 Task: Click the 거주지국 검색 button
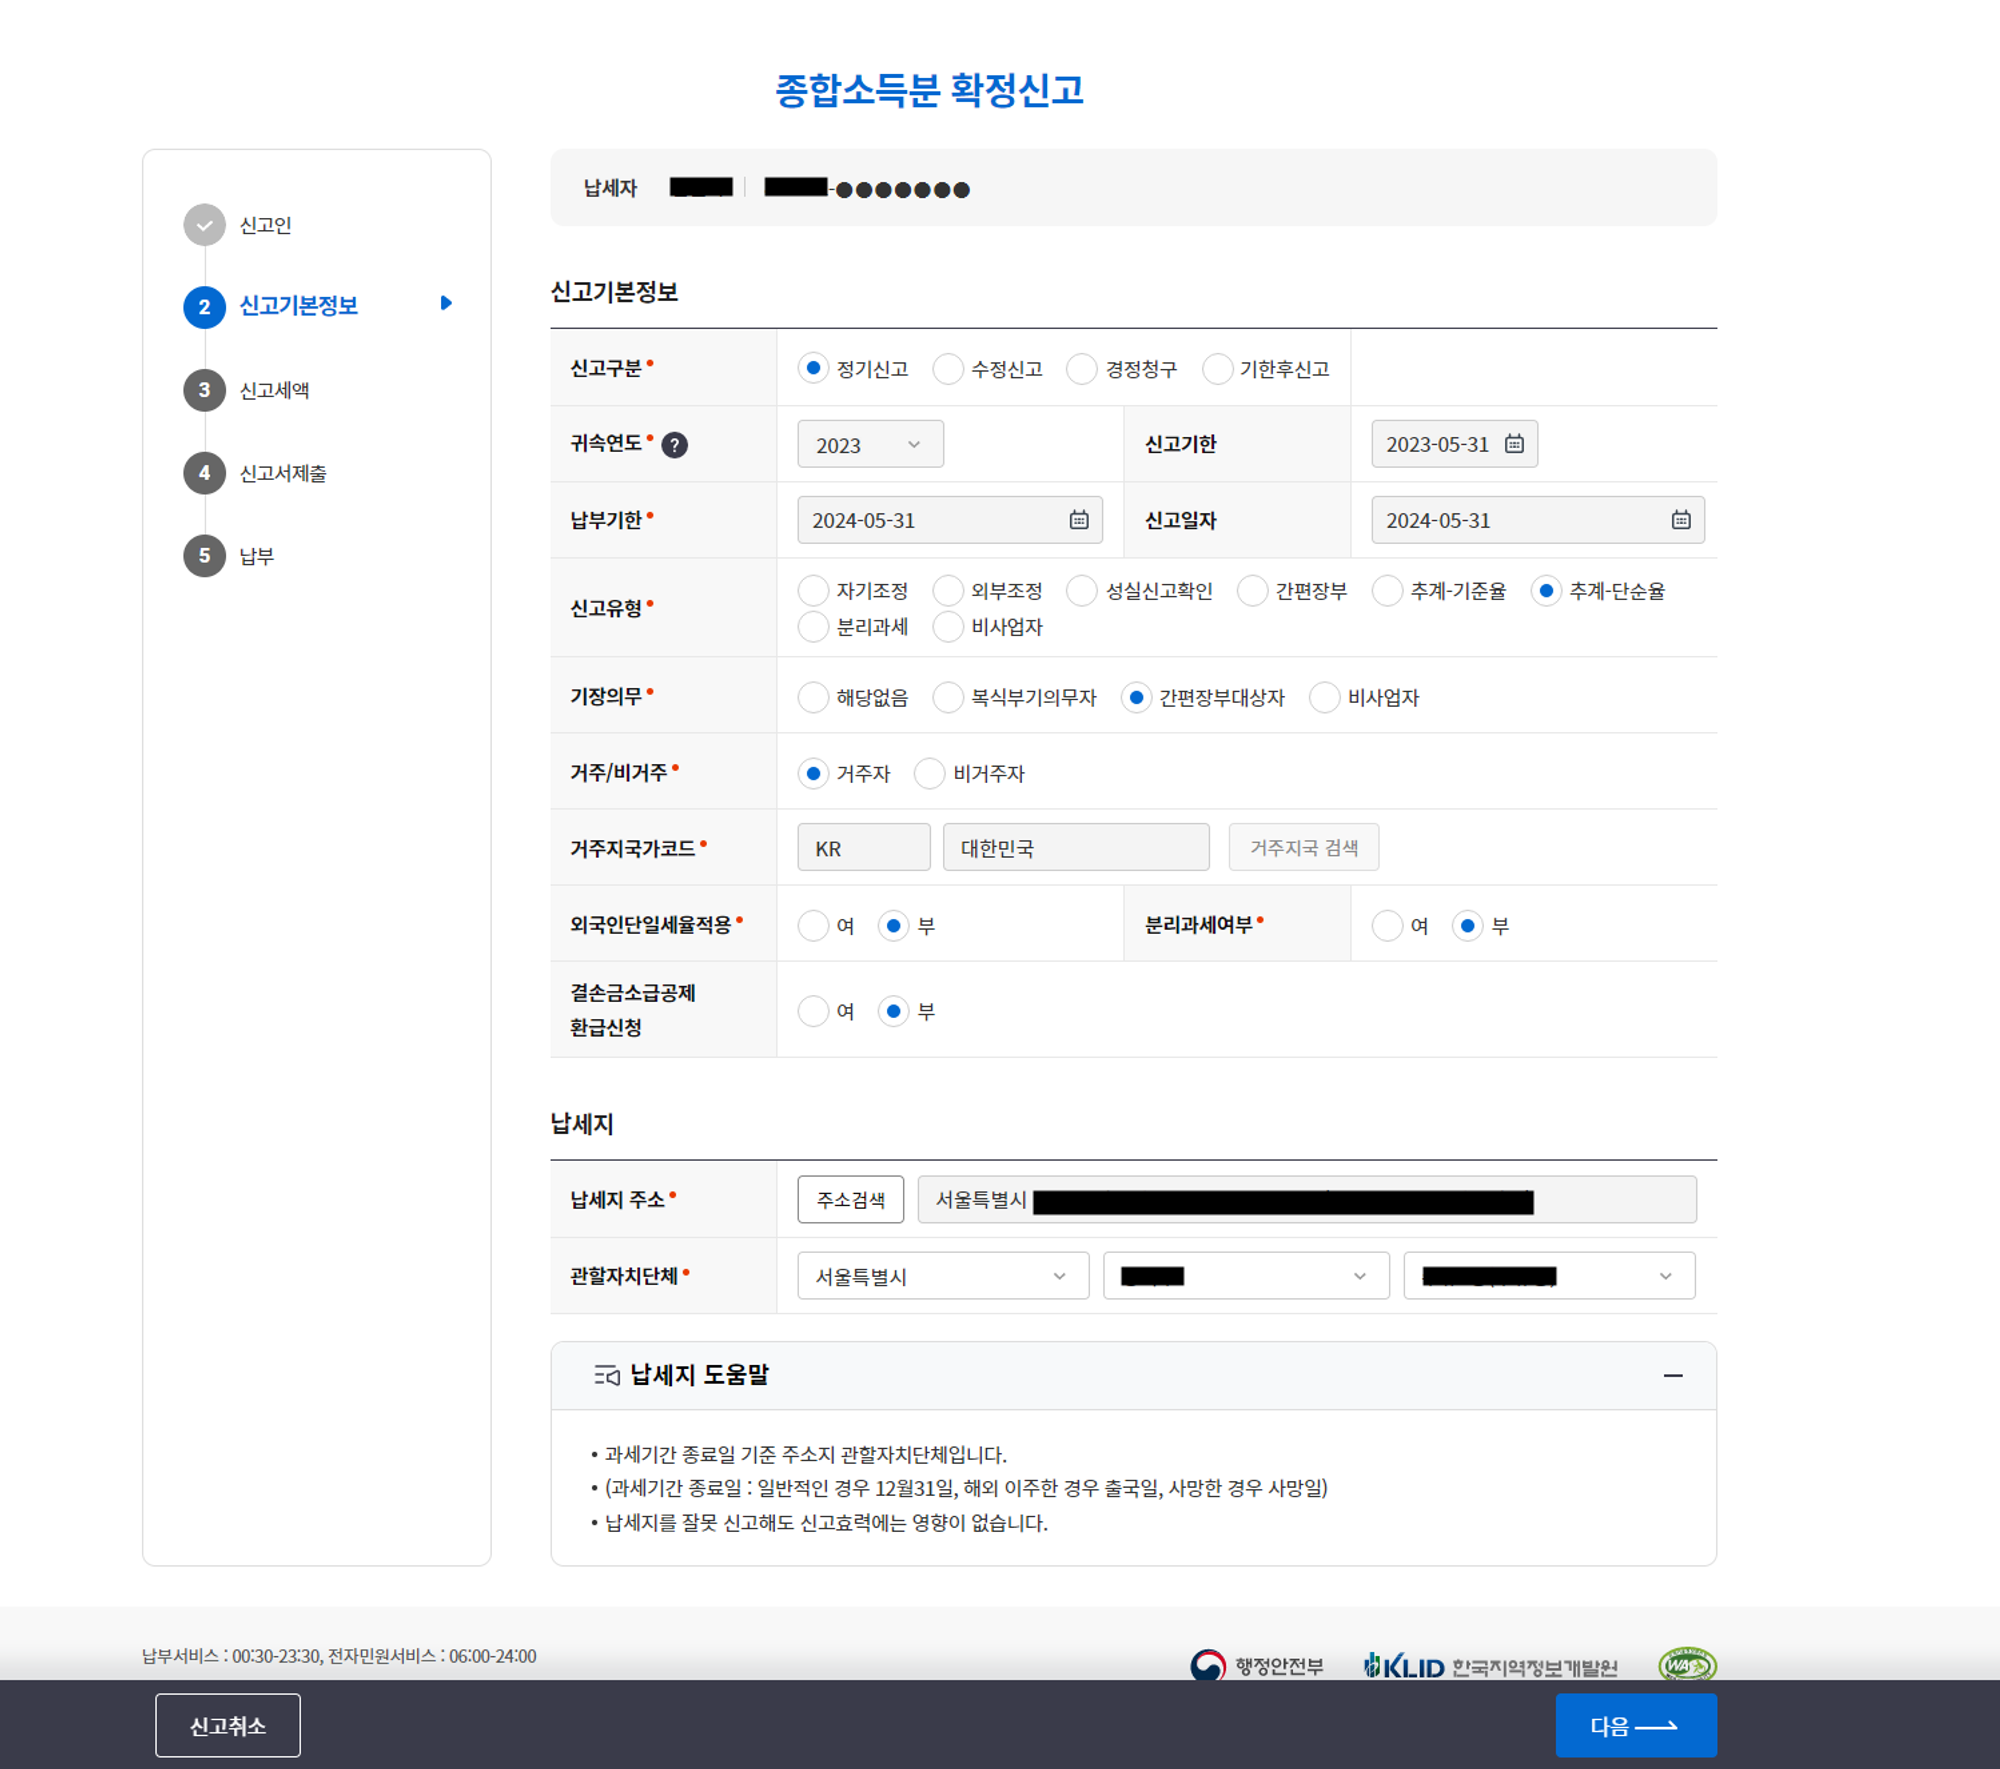[x=1304, y=847]
